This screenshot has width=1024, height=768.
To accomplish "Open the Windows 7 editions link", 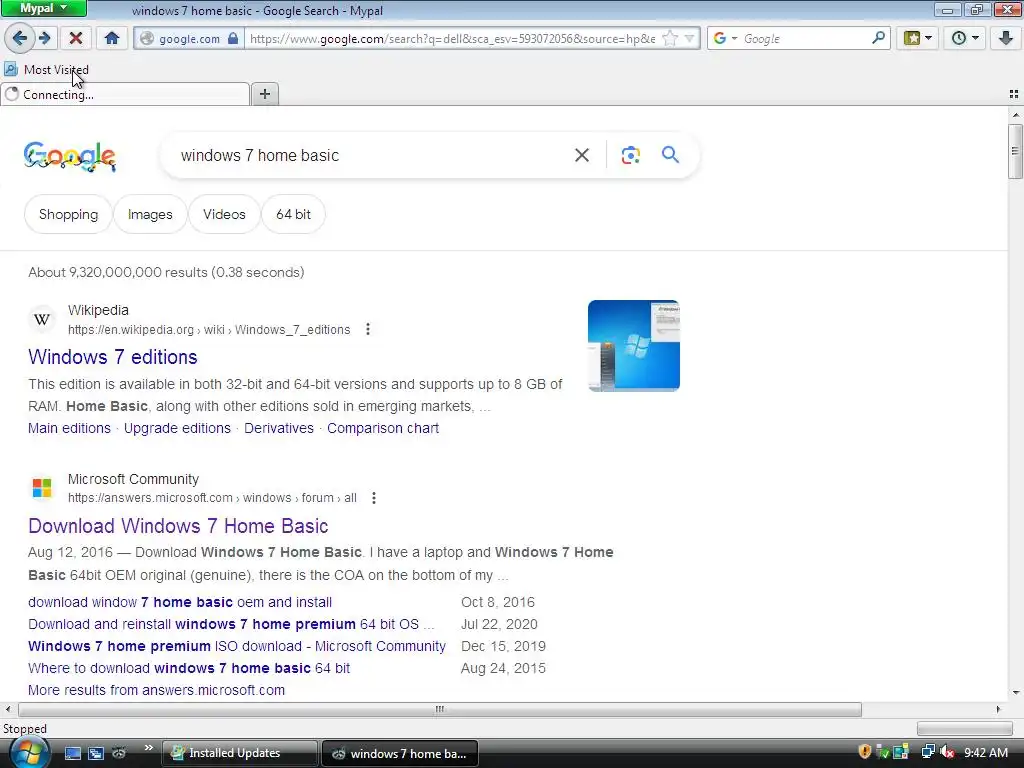I will 112,357.
